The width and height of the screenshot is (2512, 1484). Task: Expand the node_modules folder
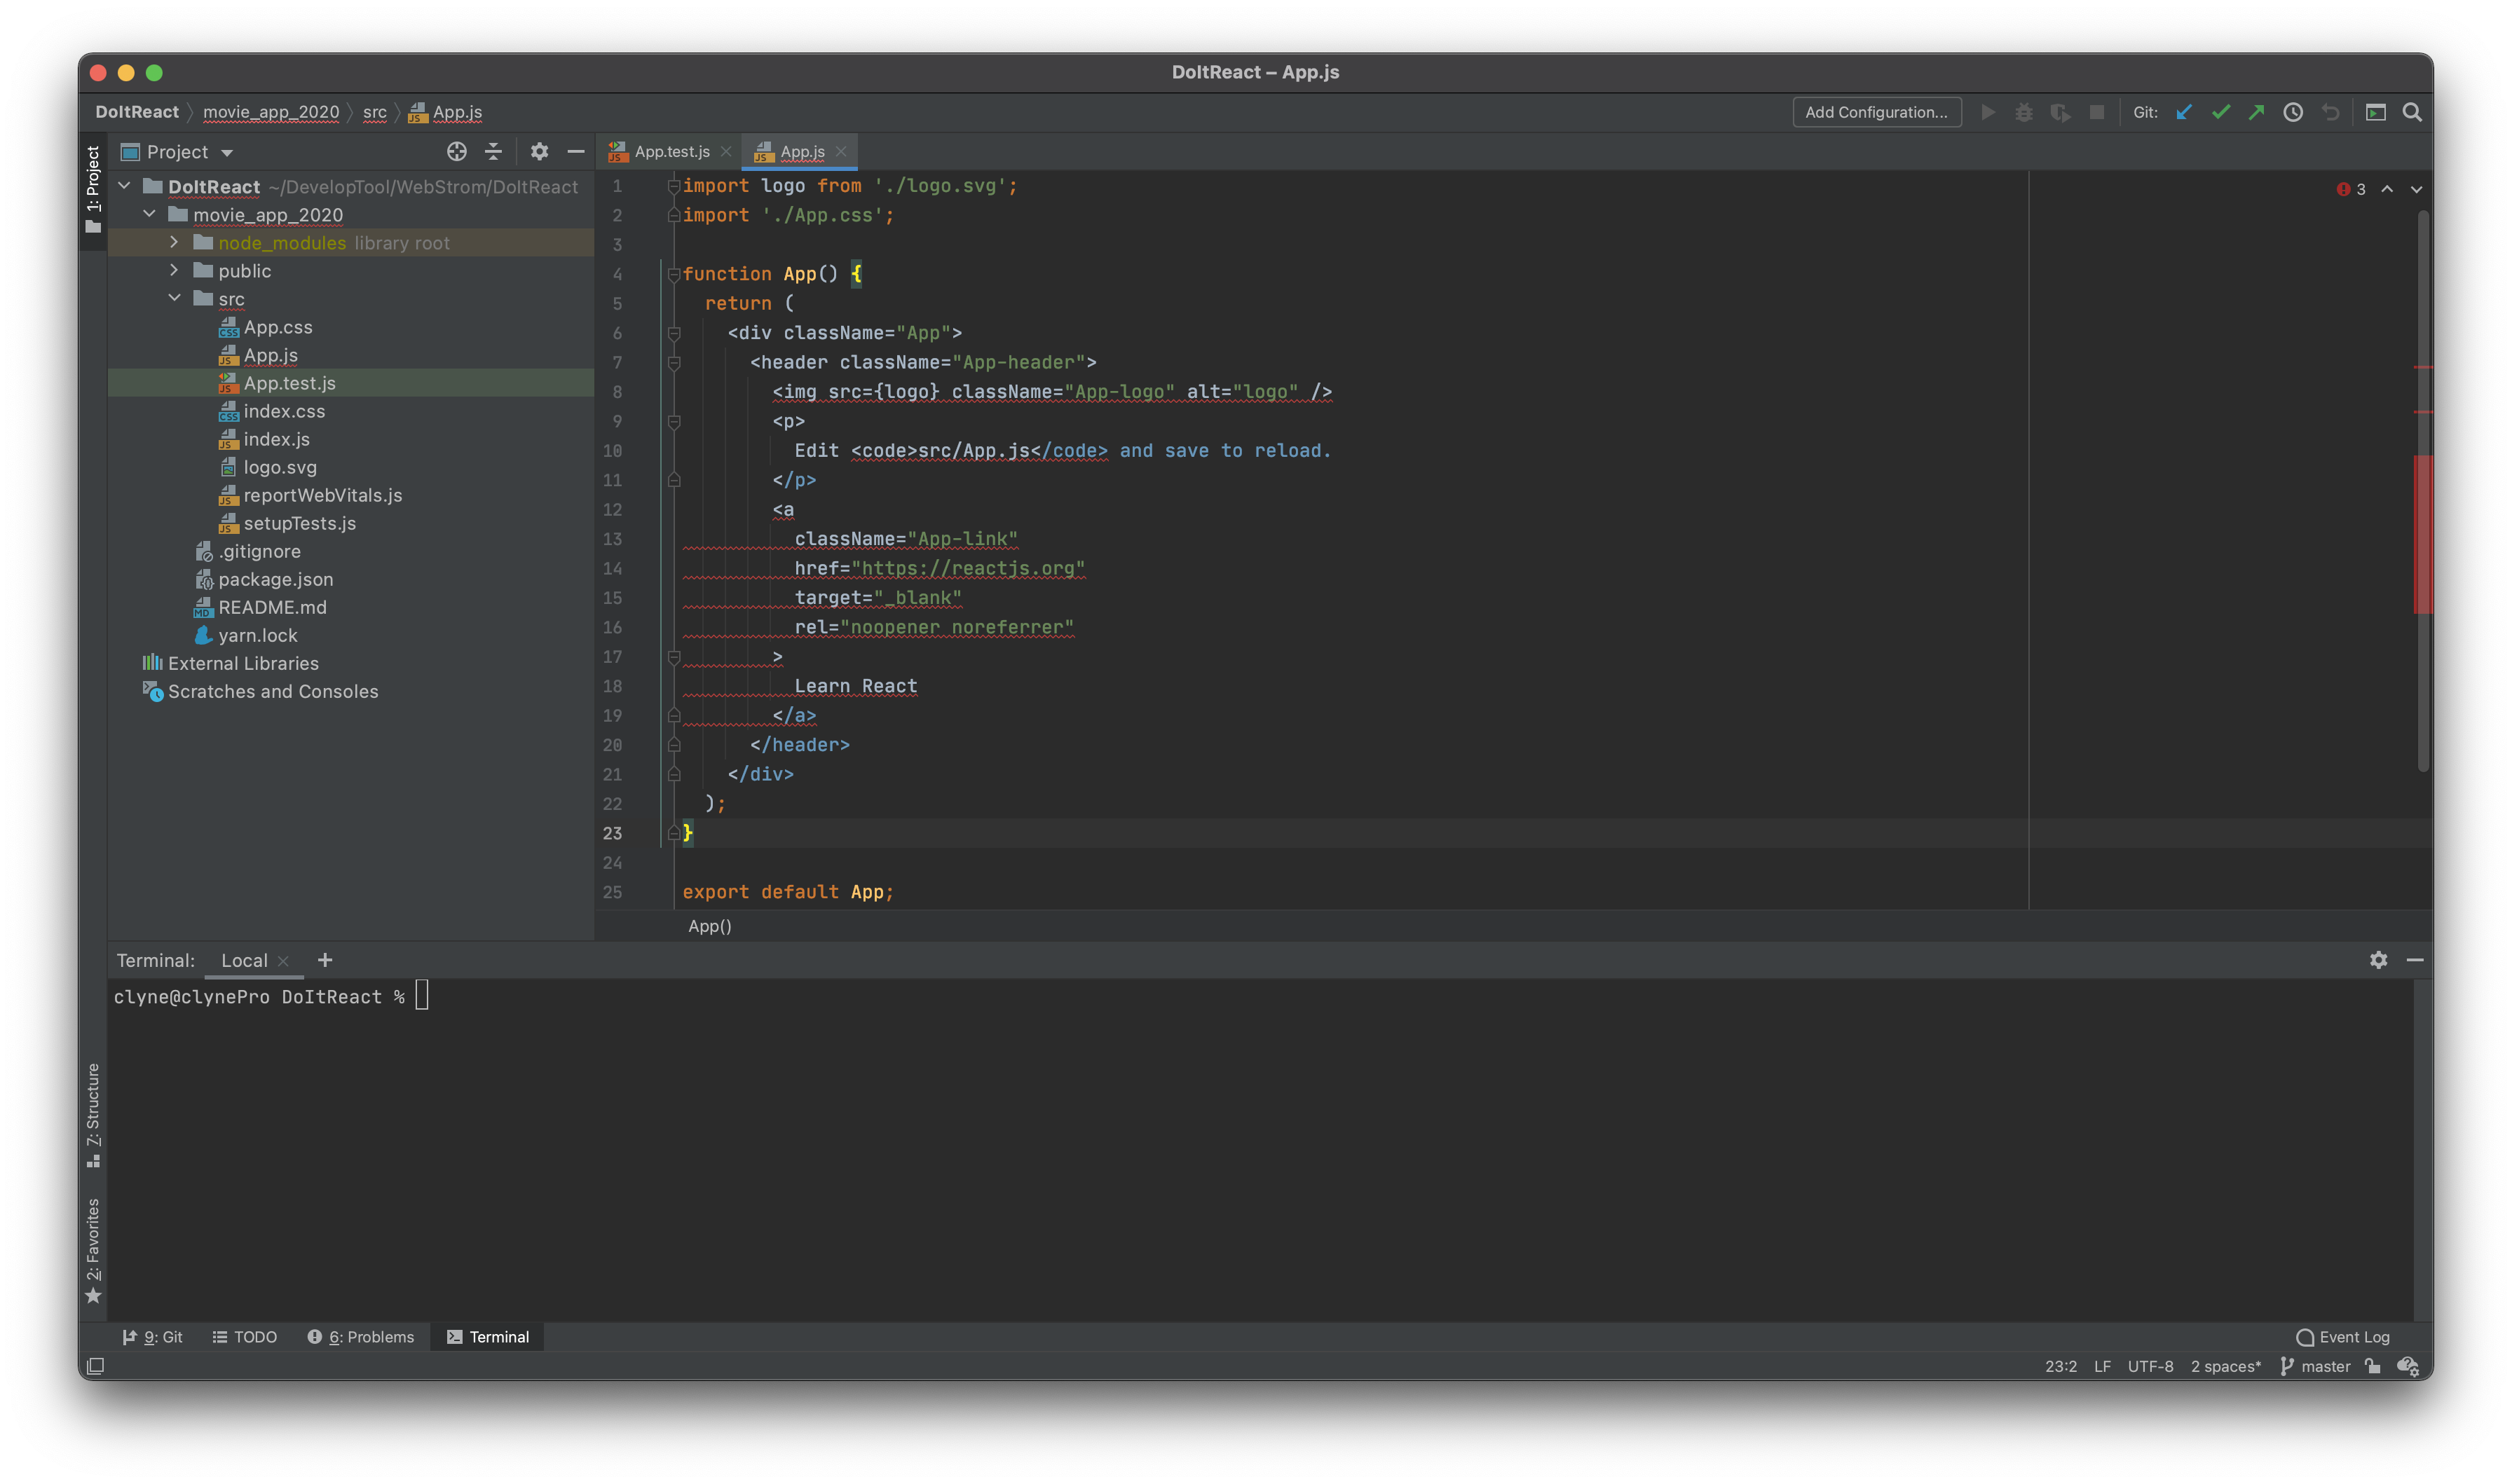(x=174, y=242)
